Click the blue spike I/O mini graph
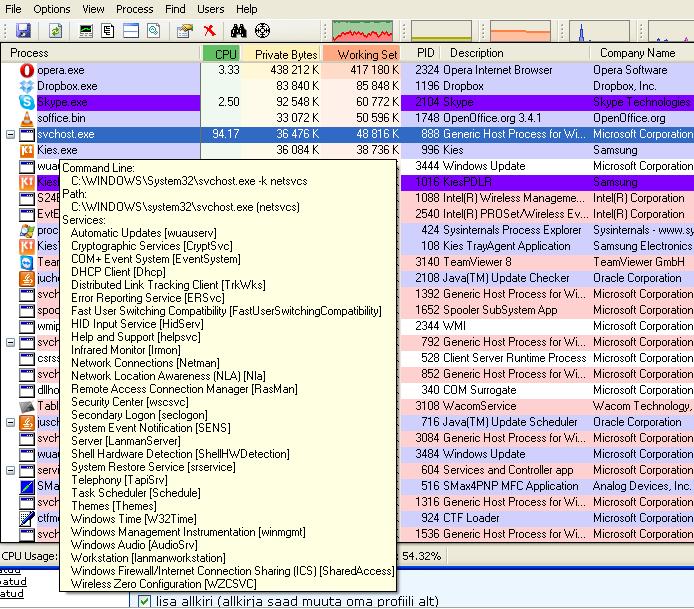The image size is (694, 609). point(599,31)
